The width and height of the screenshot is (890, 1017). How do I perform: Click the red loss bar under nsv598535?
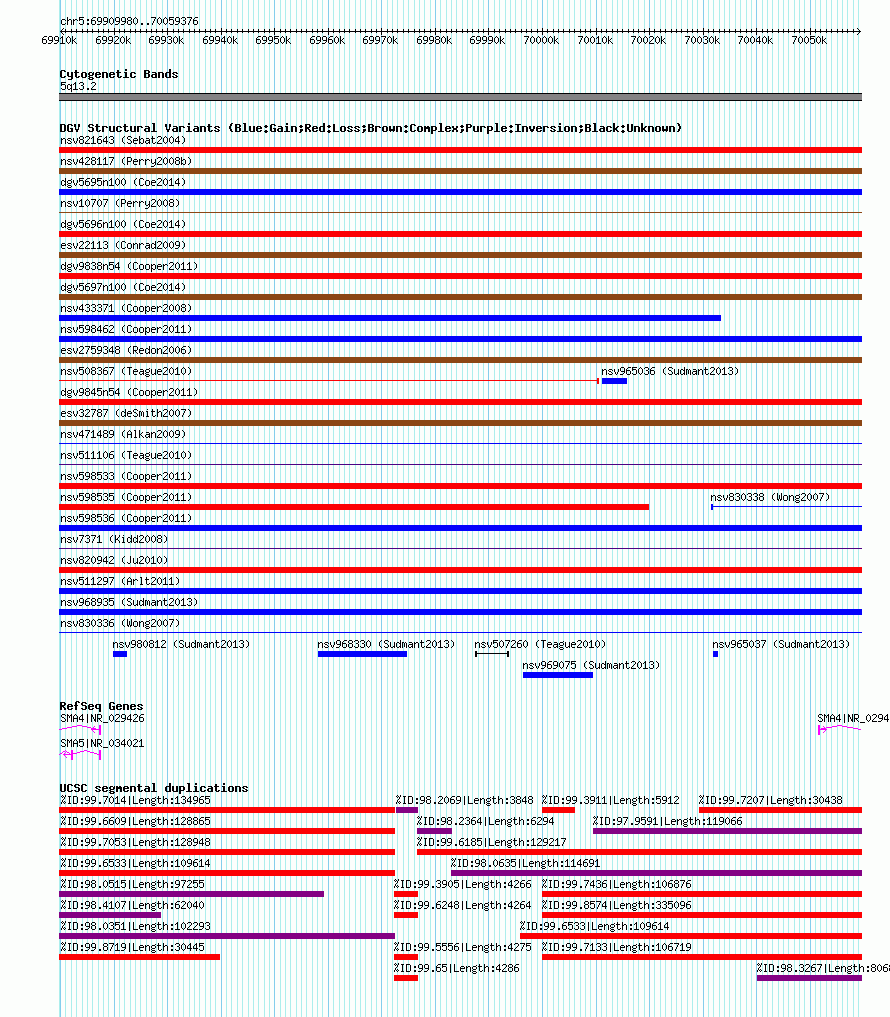(x=354, y=507)
